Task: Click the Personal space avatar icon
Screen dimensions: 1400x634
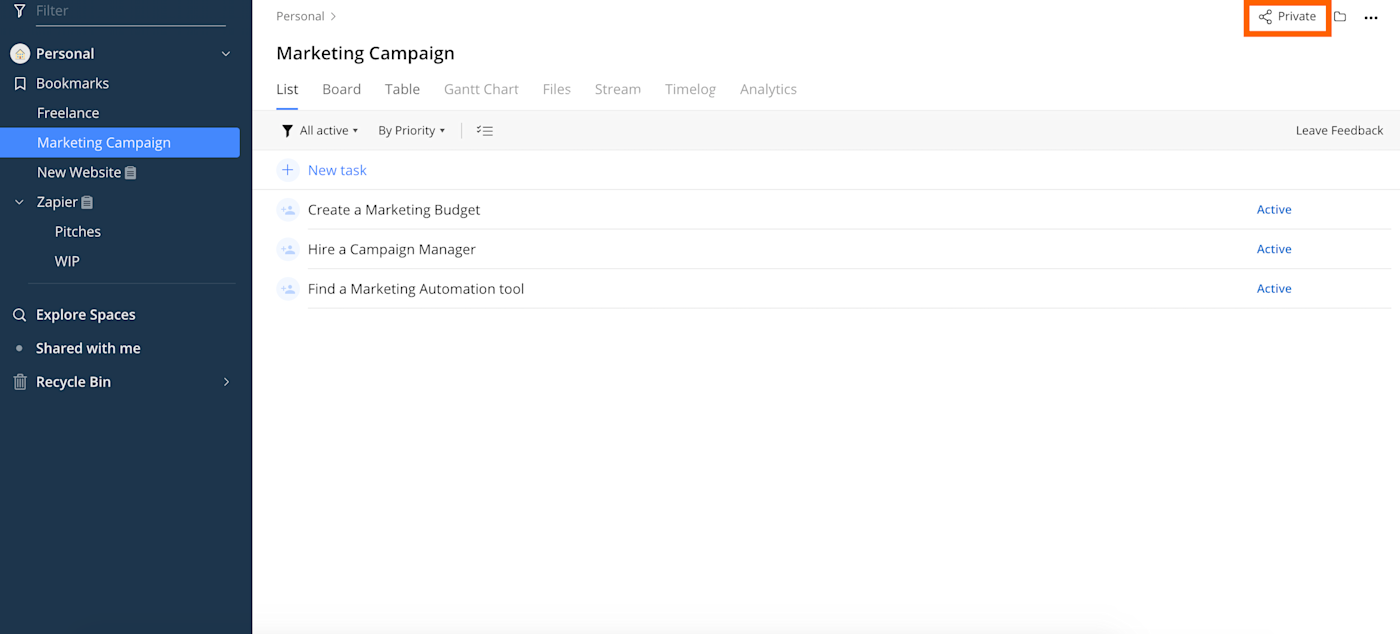Action: coord(20,53)
